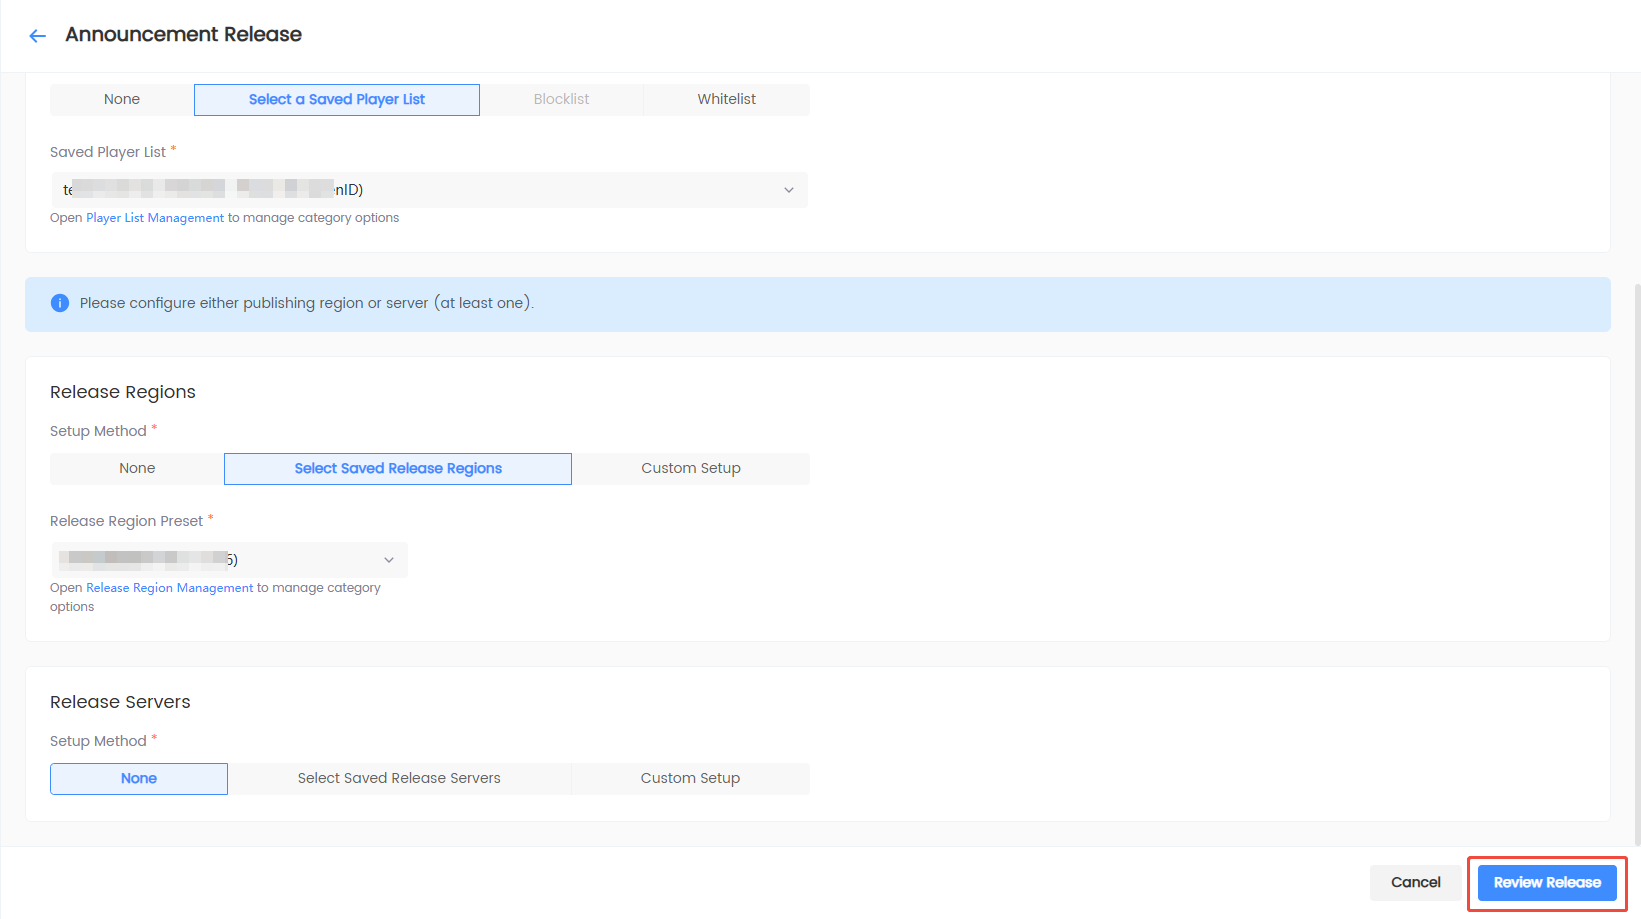This screenshot has height=919, width=1641.
Task: Select the Blocklist option
Action: click(x=561, y=100)
